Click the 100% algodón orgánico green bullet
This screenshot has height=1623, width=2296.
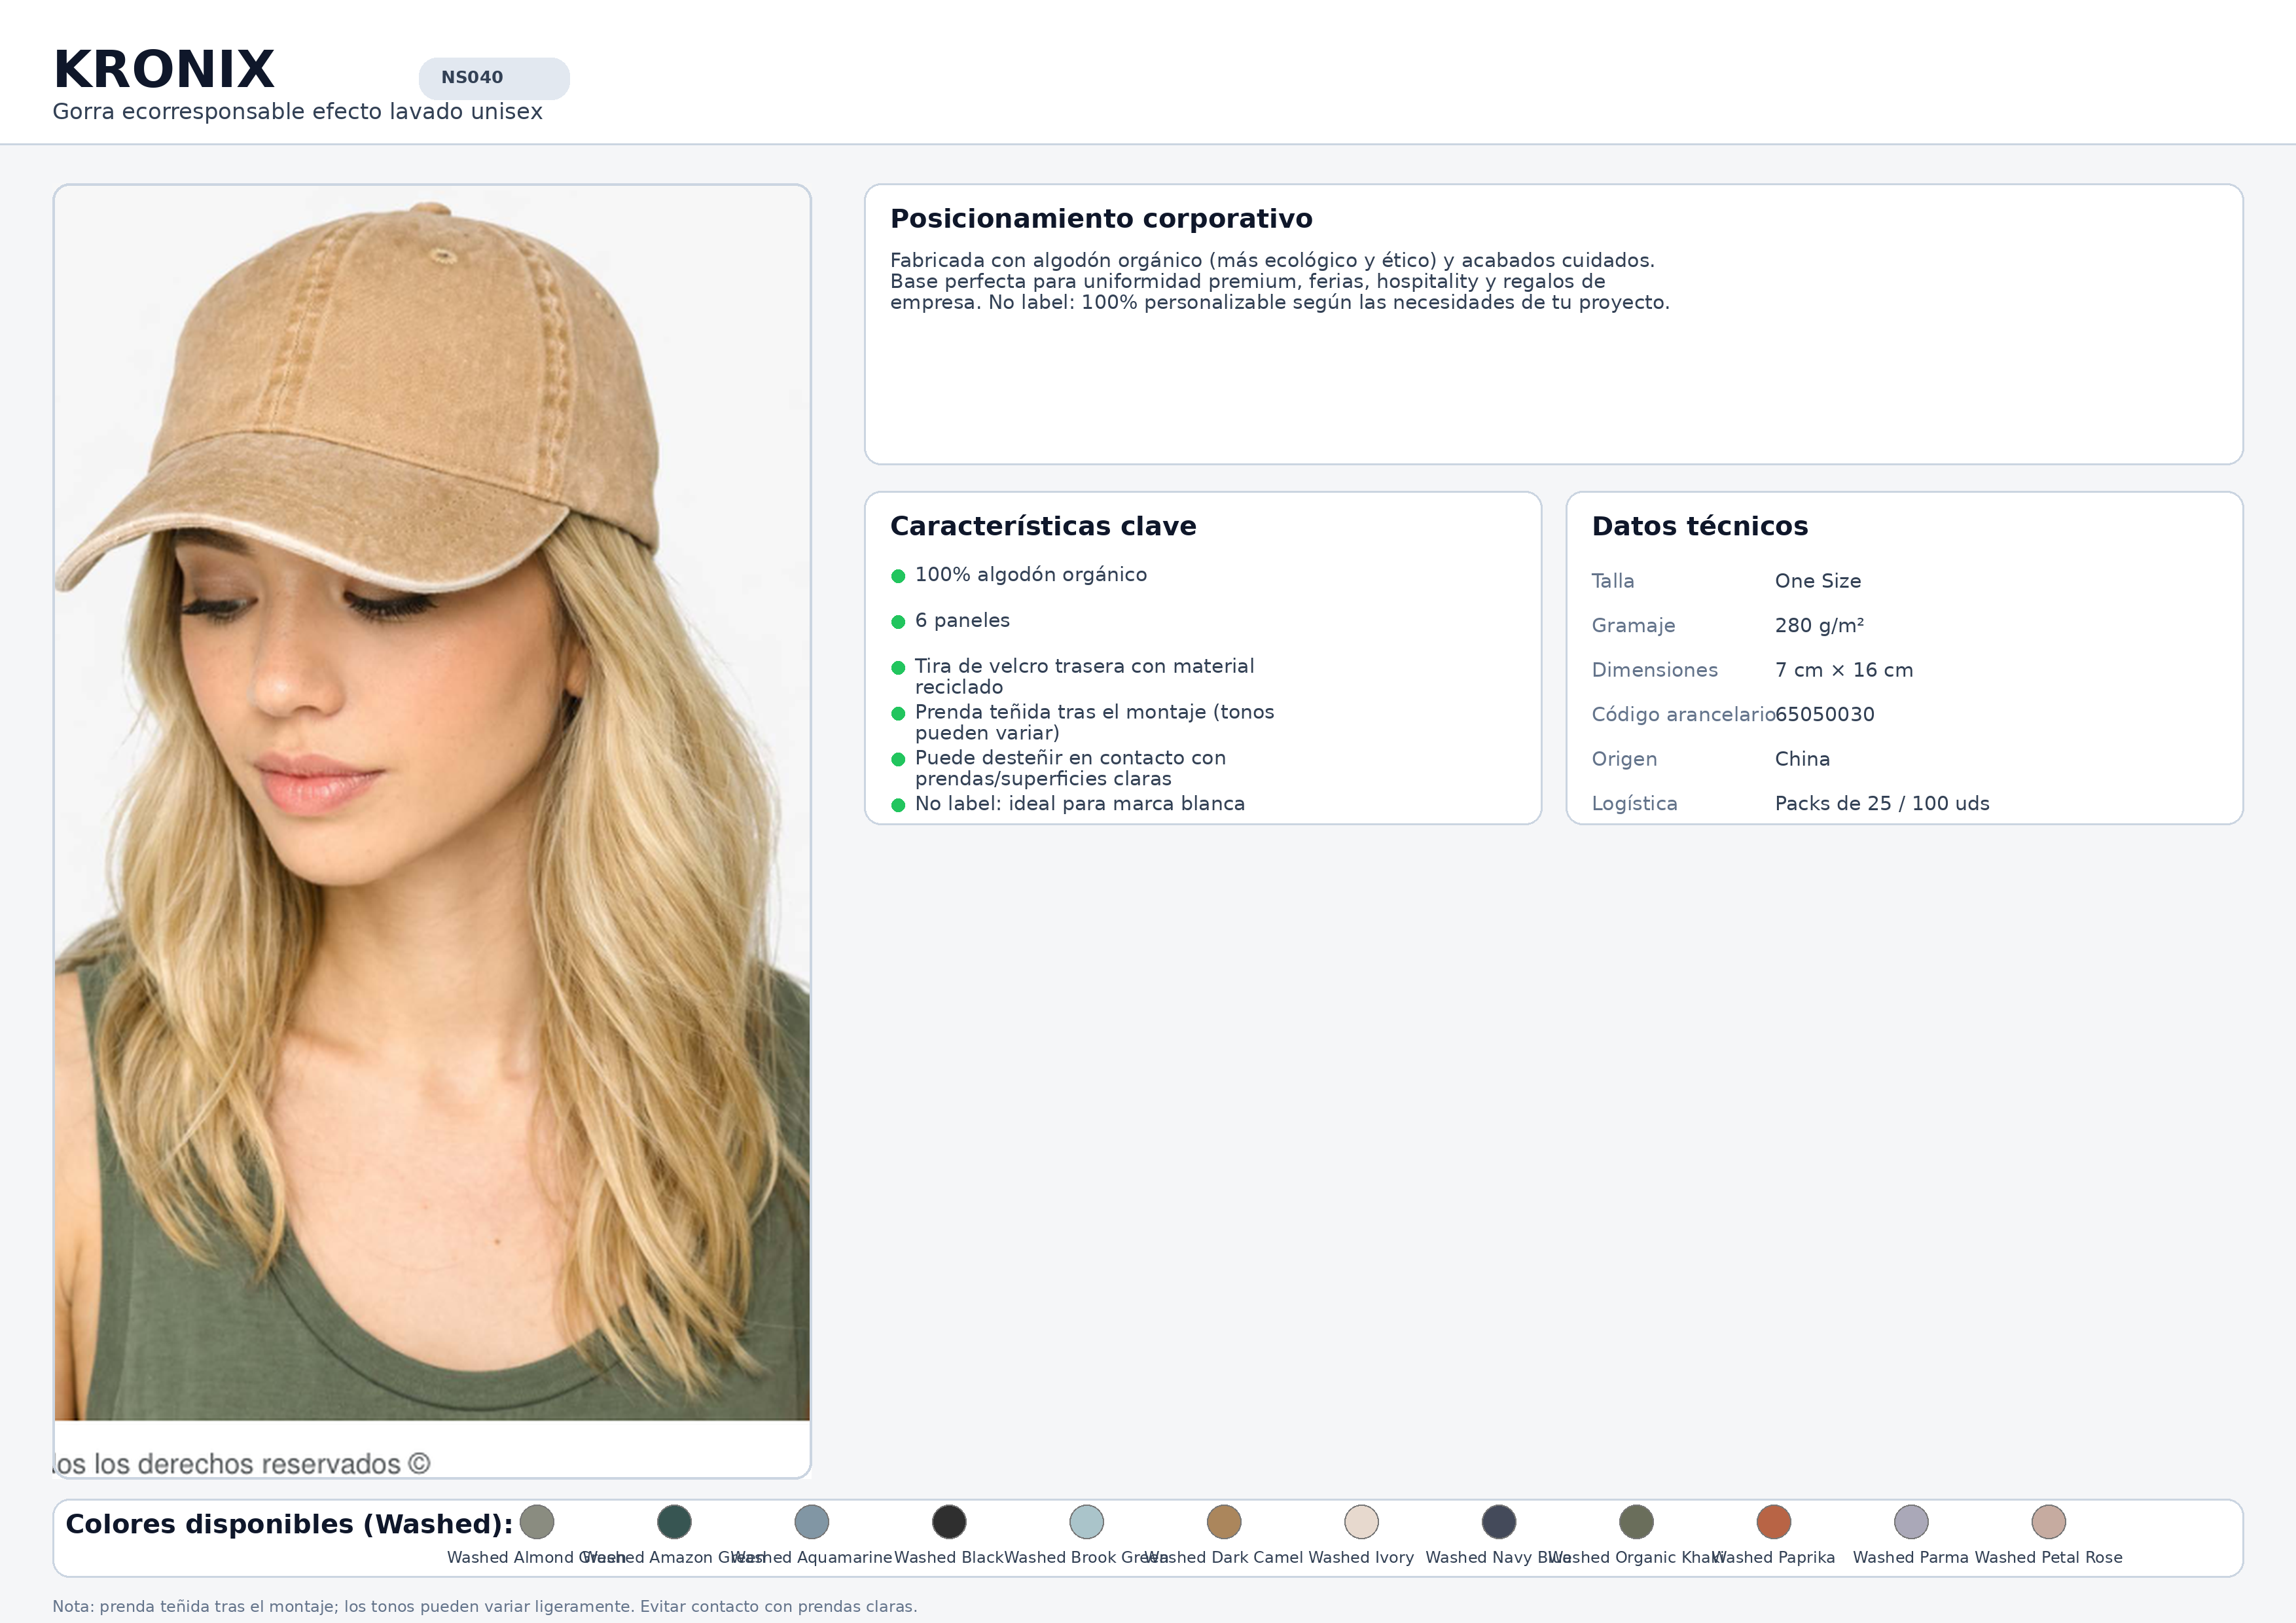[x=898, y=576]
